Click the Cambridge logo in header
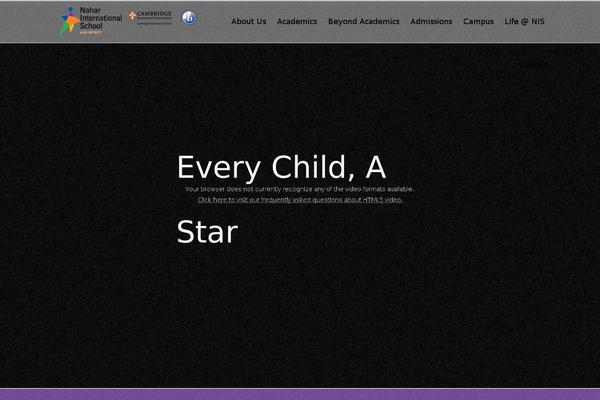The height and width of the screenshot is (400, 600). (150, 17)
